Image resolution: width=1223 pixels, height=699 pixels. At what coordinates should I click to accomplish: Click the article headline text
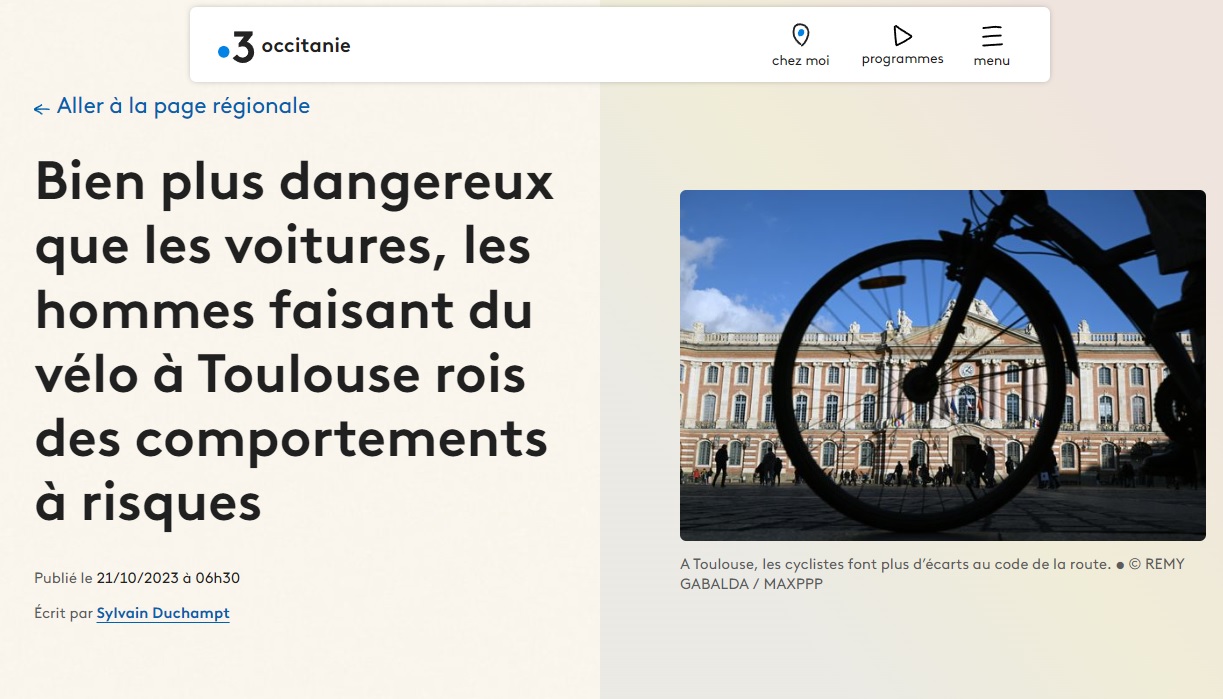[294, 343]
